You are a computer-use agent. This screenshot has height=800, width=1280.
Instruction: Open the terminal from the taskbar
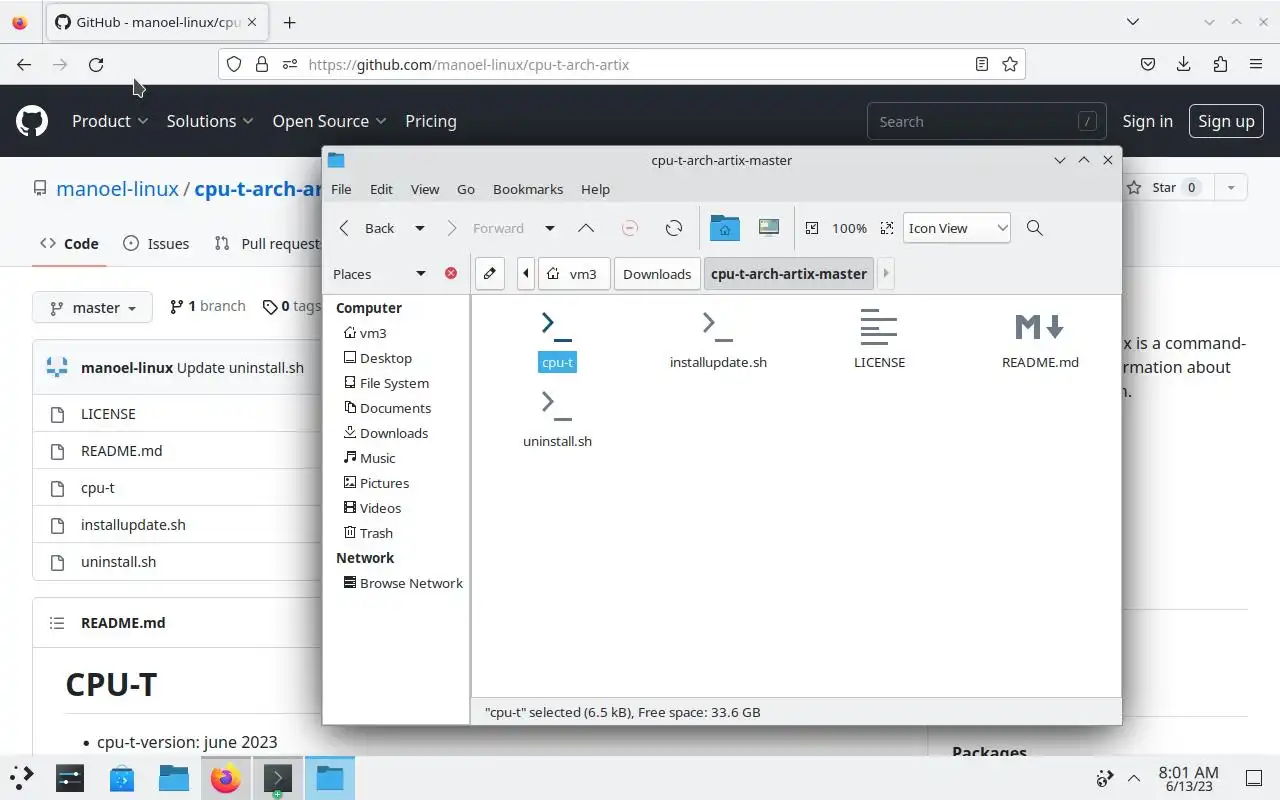click(277, 778)
